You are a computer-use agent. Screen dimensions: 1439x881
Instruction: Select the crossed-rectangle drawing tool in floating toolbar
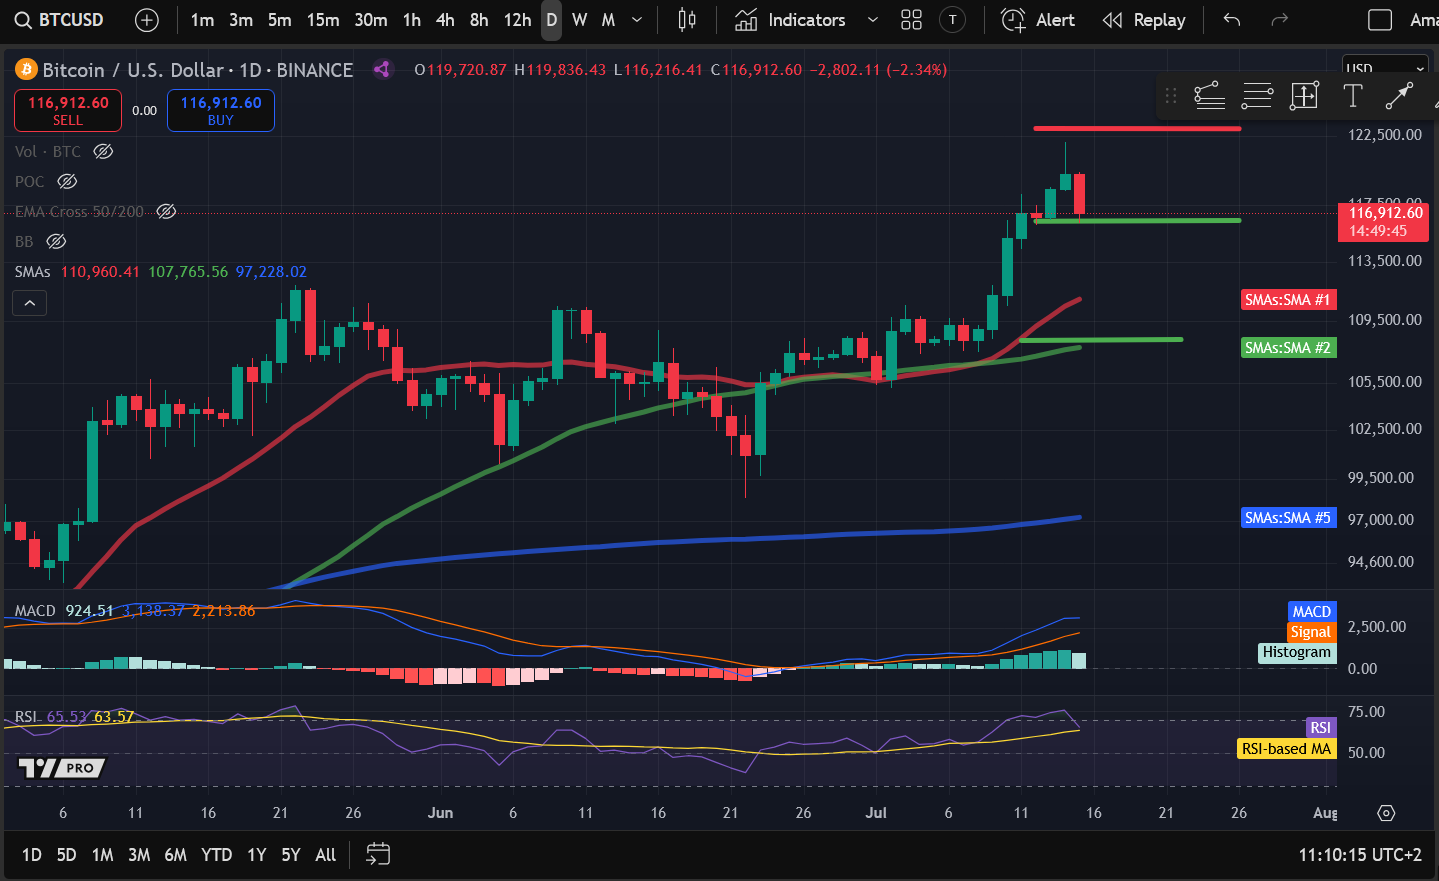click(x=1305, y=96)
